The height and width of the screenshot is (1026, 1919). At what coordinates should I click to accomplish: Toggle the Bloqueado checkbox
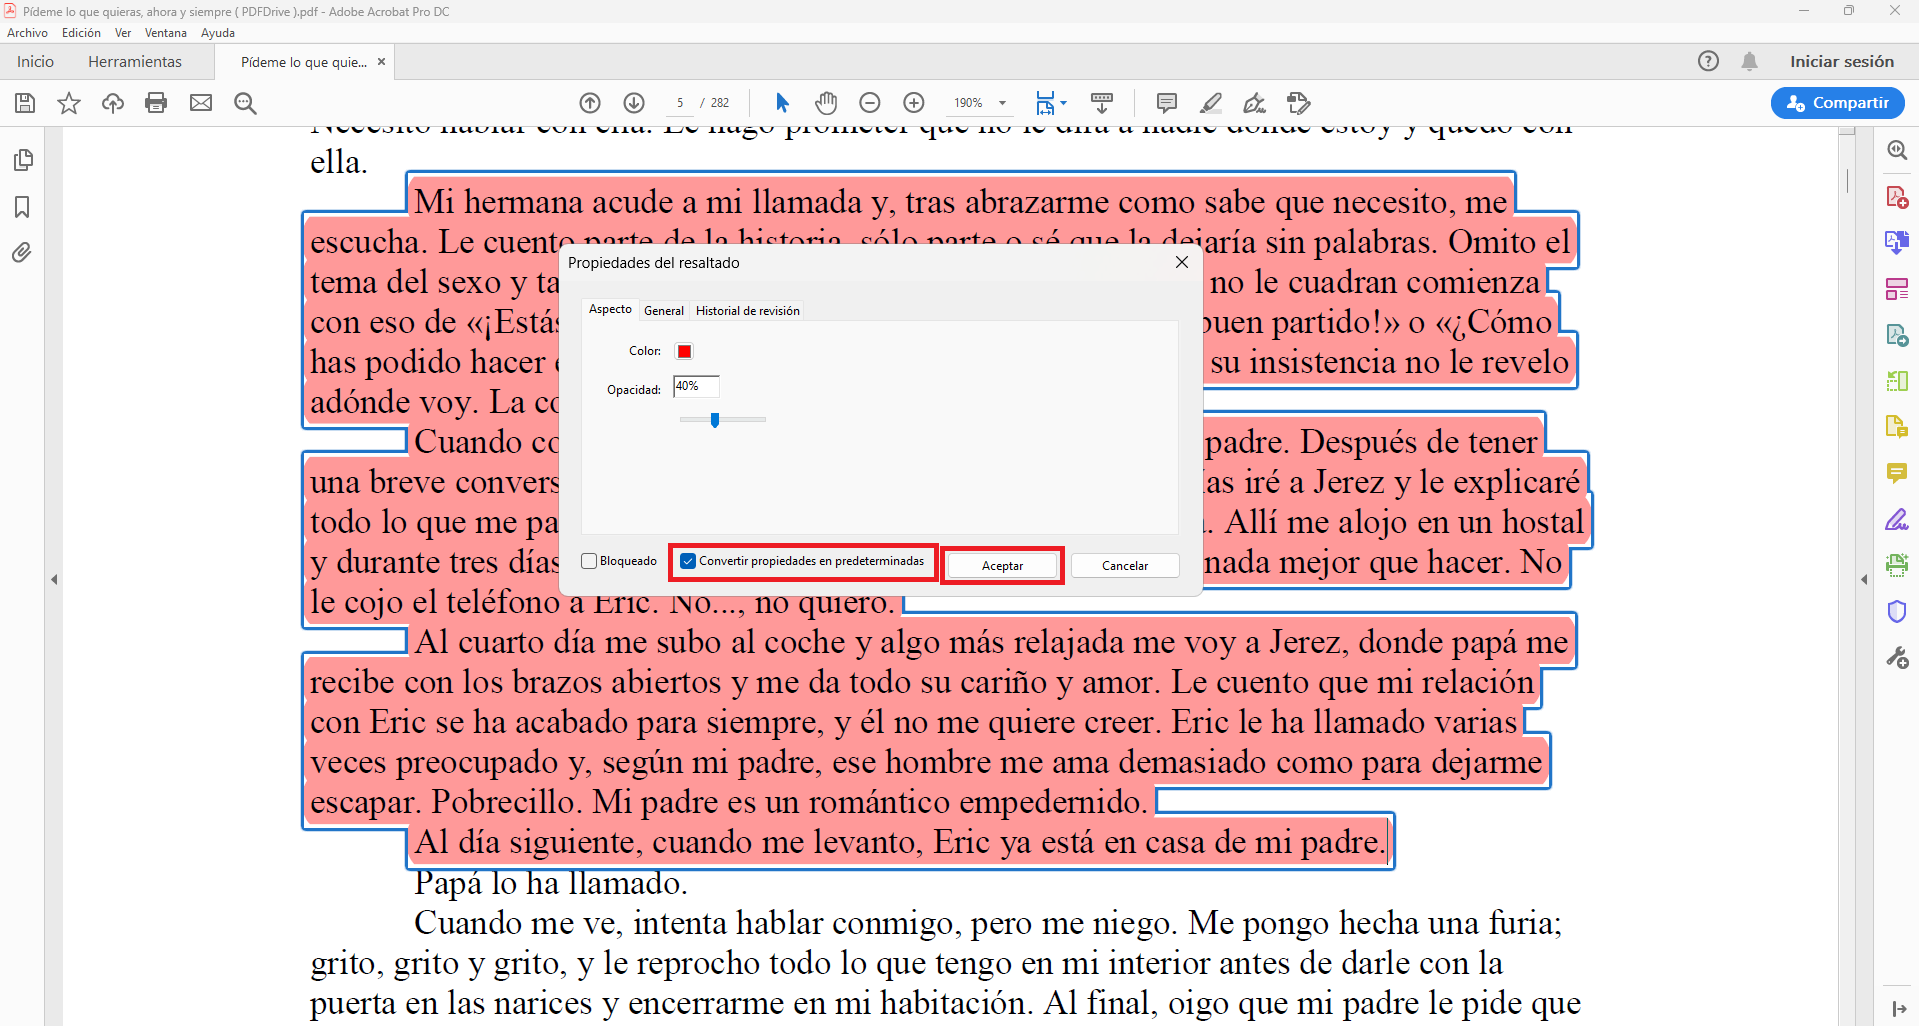click(589, 561)
